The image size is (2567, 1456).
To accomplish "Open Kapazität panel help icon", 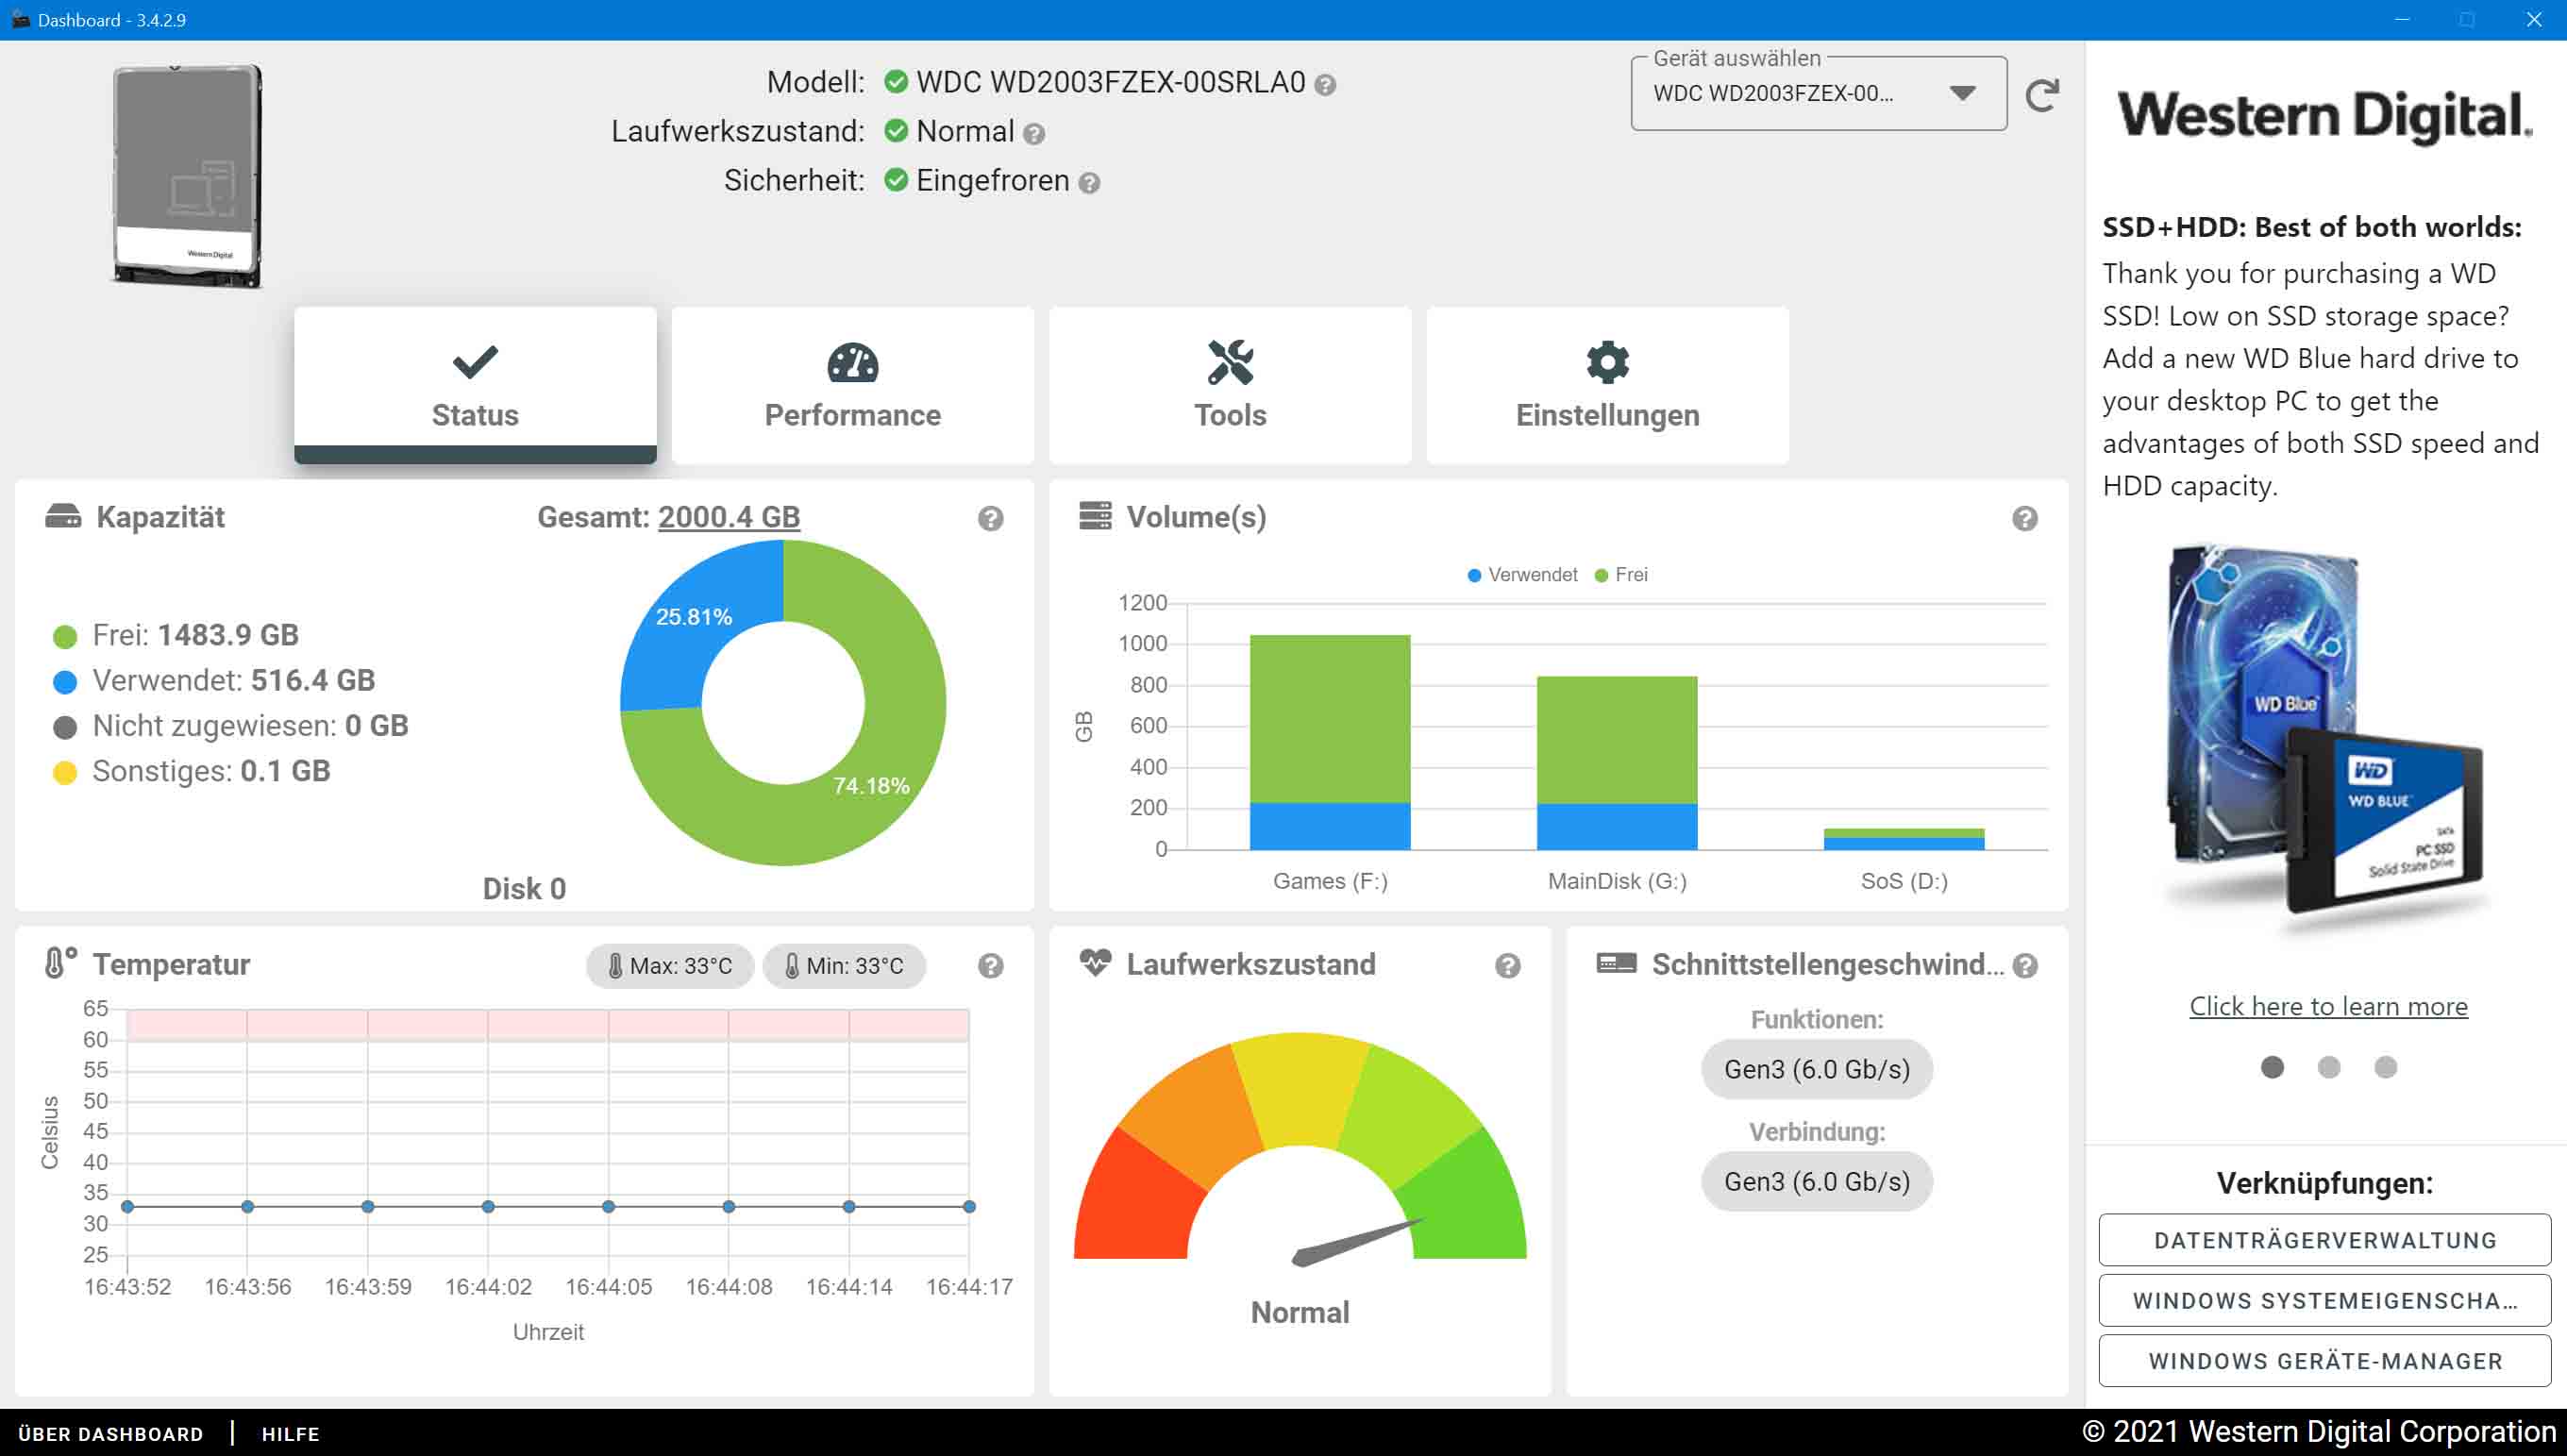I will (990, 518).
